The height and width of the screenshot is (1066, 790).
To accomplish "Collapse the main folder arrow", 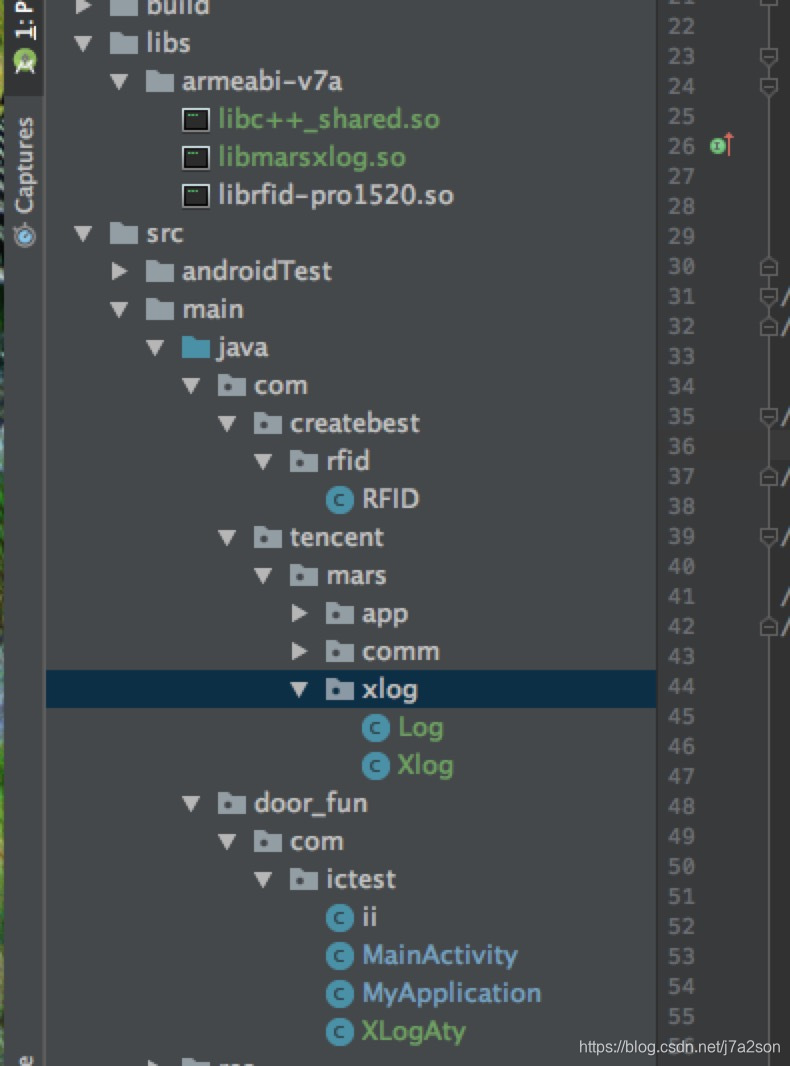I will [120, 309].
